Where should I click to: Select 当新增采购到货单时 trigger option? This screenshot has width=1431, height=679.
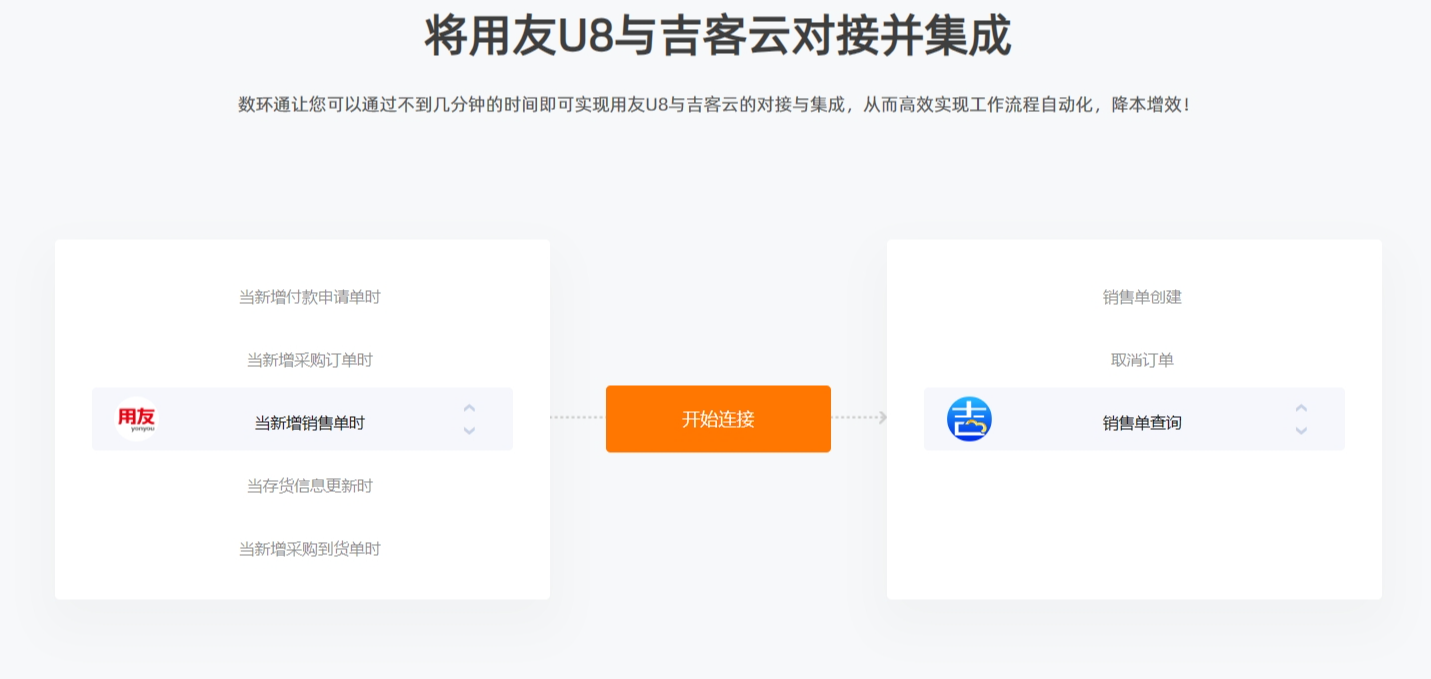coord(309,549)
